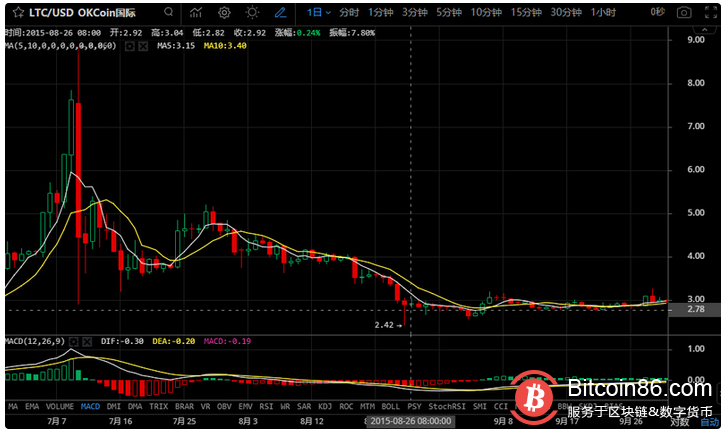The width and height of the screenshot is (723, 432).
Task: Select the 30分钟 interval
Action: tap(566, 12)
